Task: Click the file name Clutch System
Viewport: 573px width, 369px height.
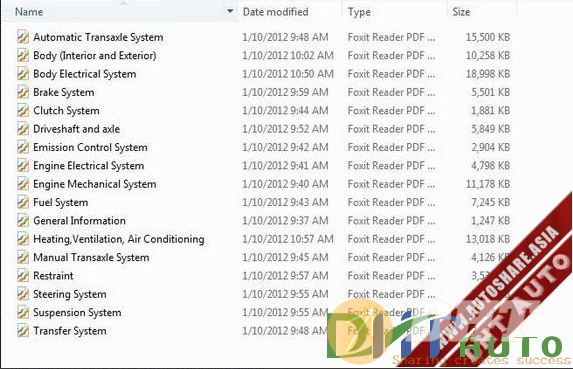Action: [x=66, y=111]
